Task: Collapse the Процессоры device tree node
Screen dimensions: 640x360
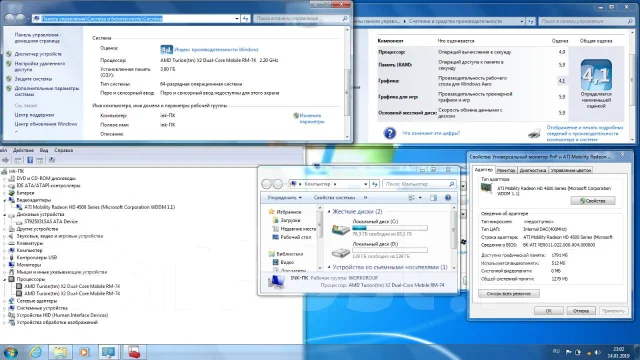Action: click(4, 279)
